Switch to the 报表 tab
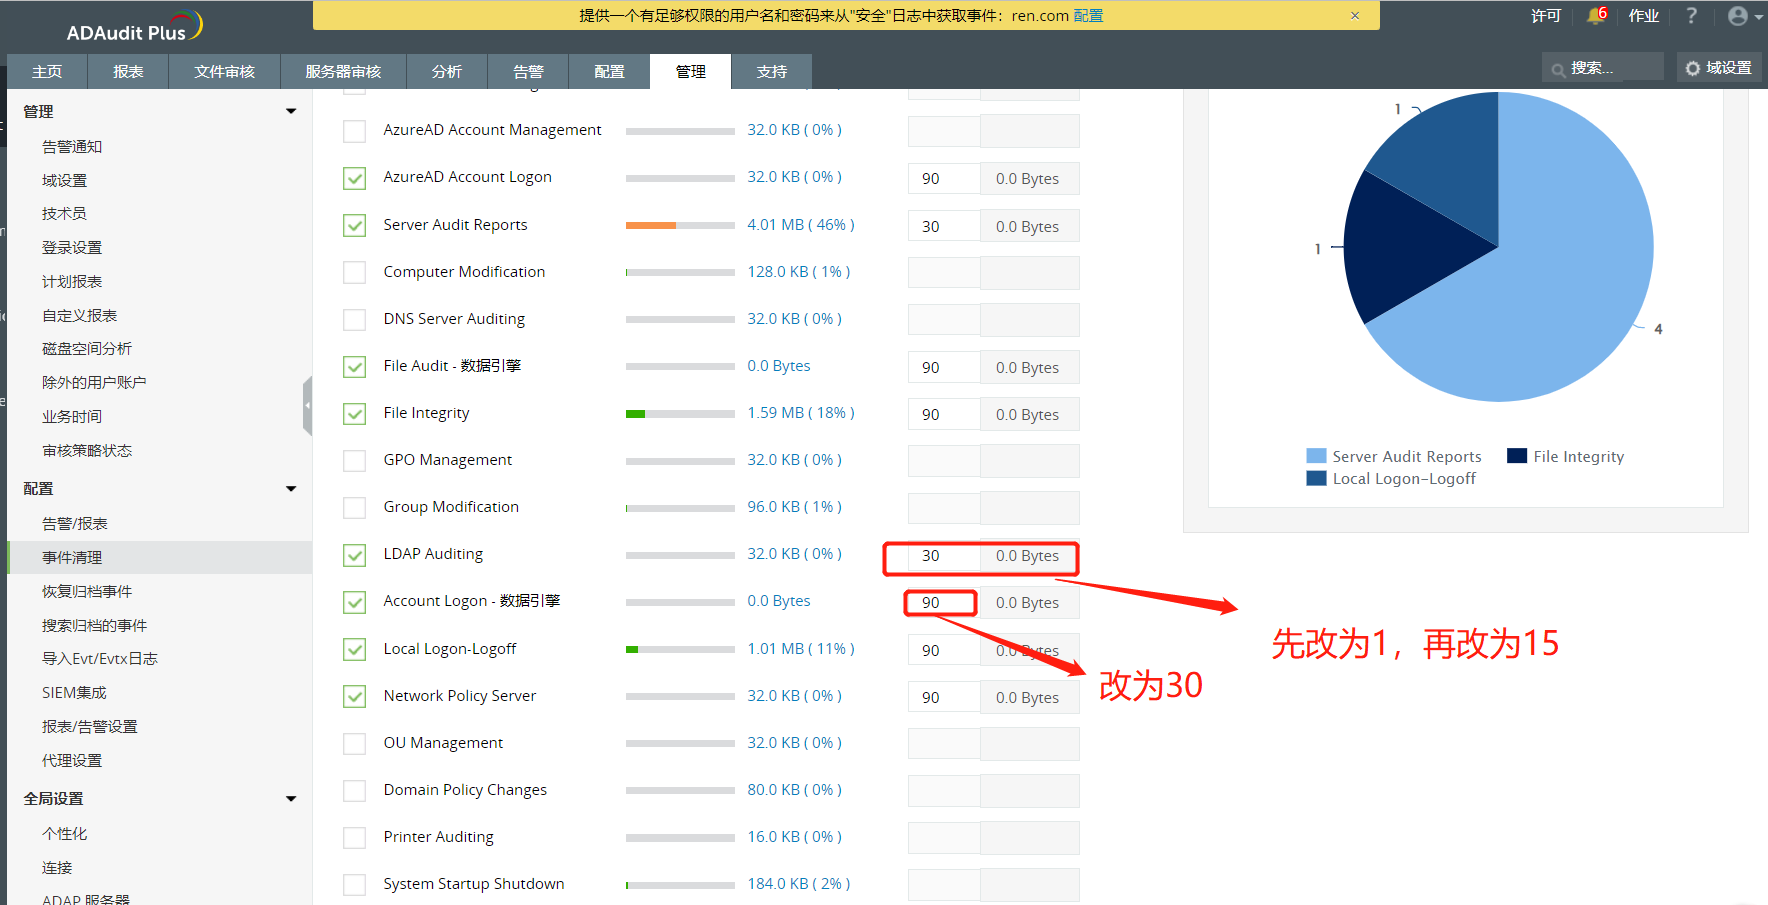The image size is (1768, 905). coord(128,72)
